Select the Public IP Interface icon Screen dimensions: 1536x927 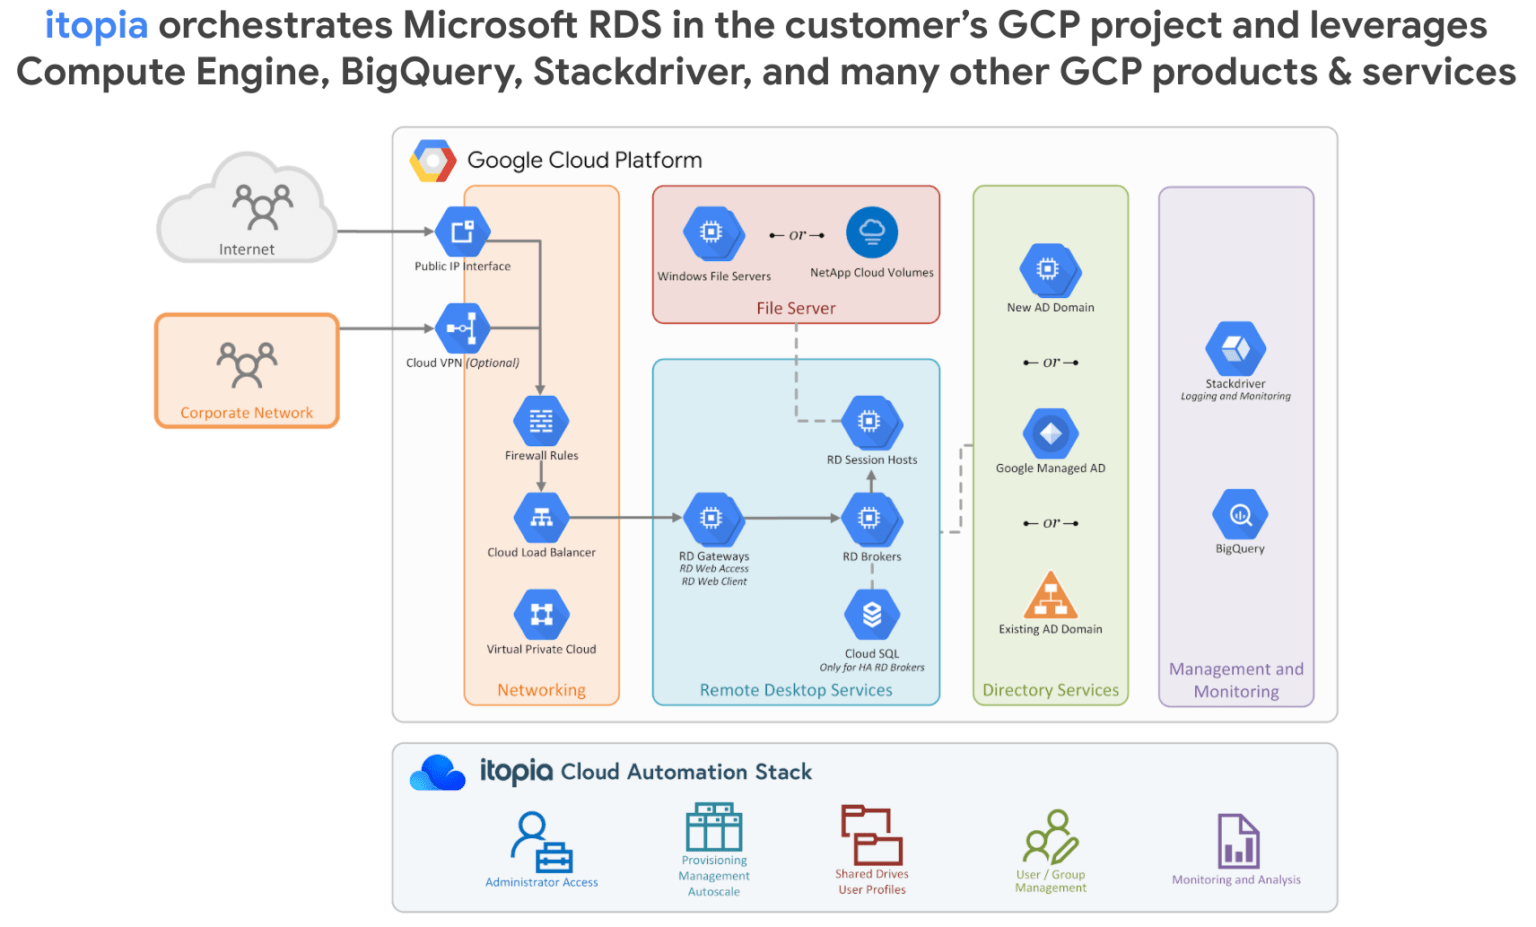[462, 232]
